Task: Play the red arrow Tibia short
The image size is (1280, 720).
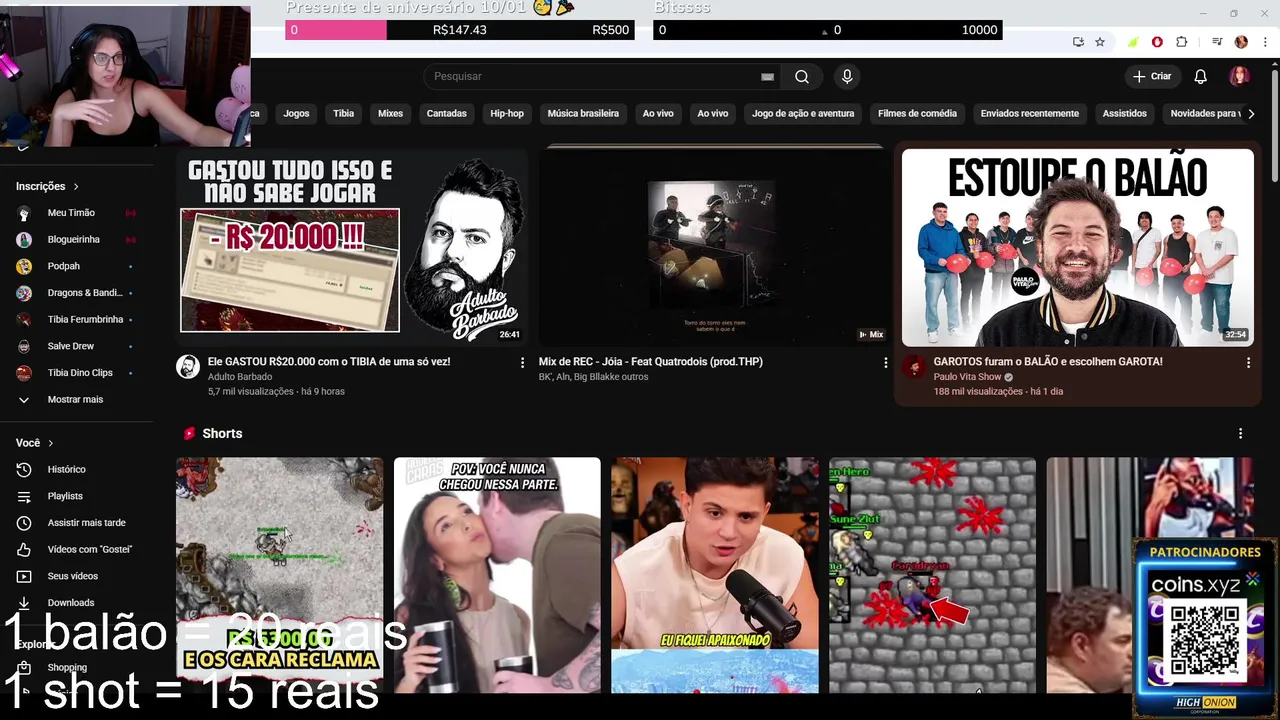Action: (932, 575)
